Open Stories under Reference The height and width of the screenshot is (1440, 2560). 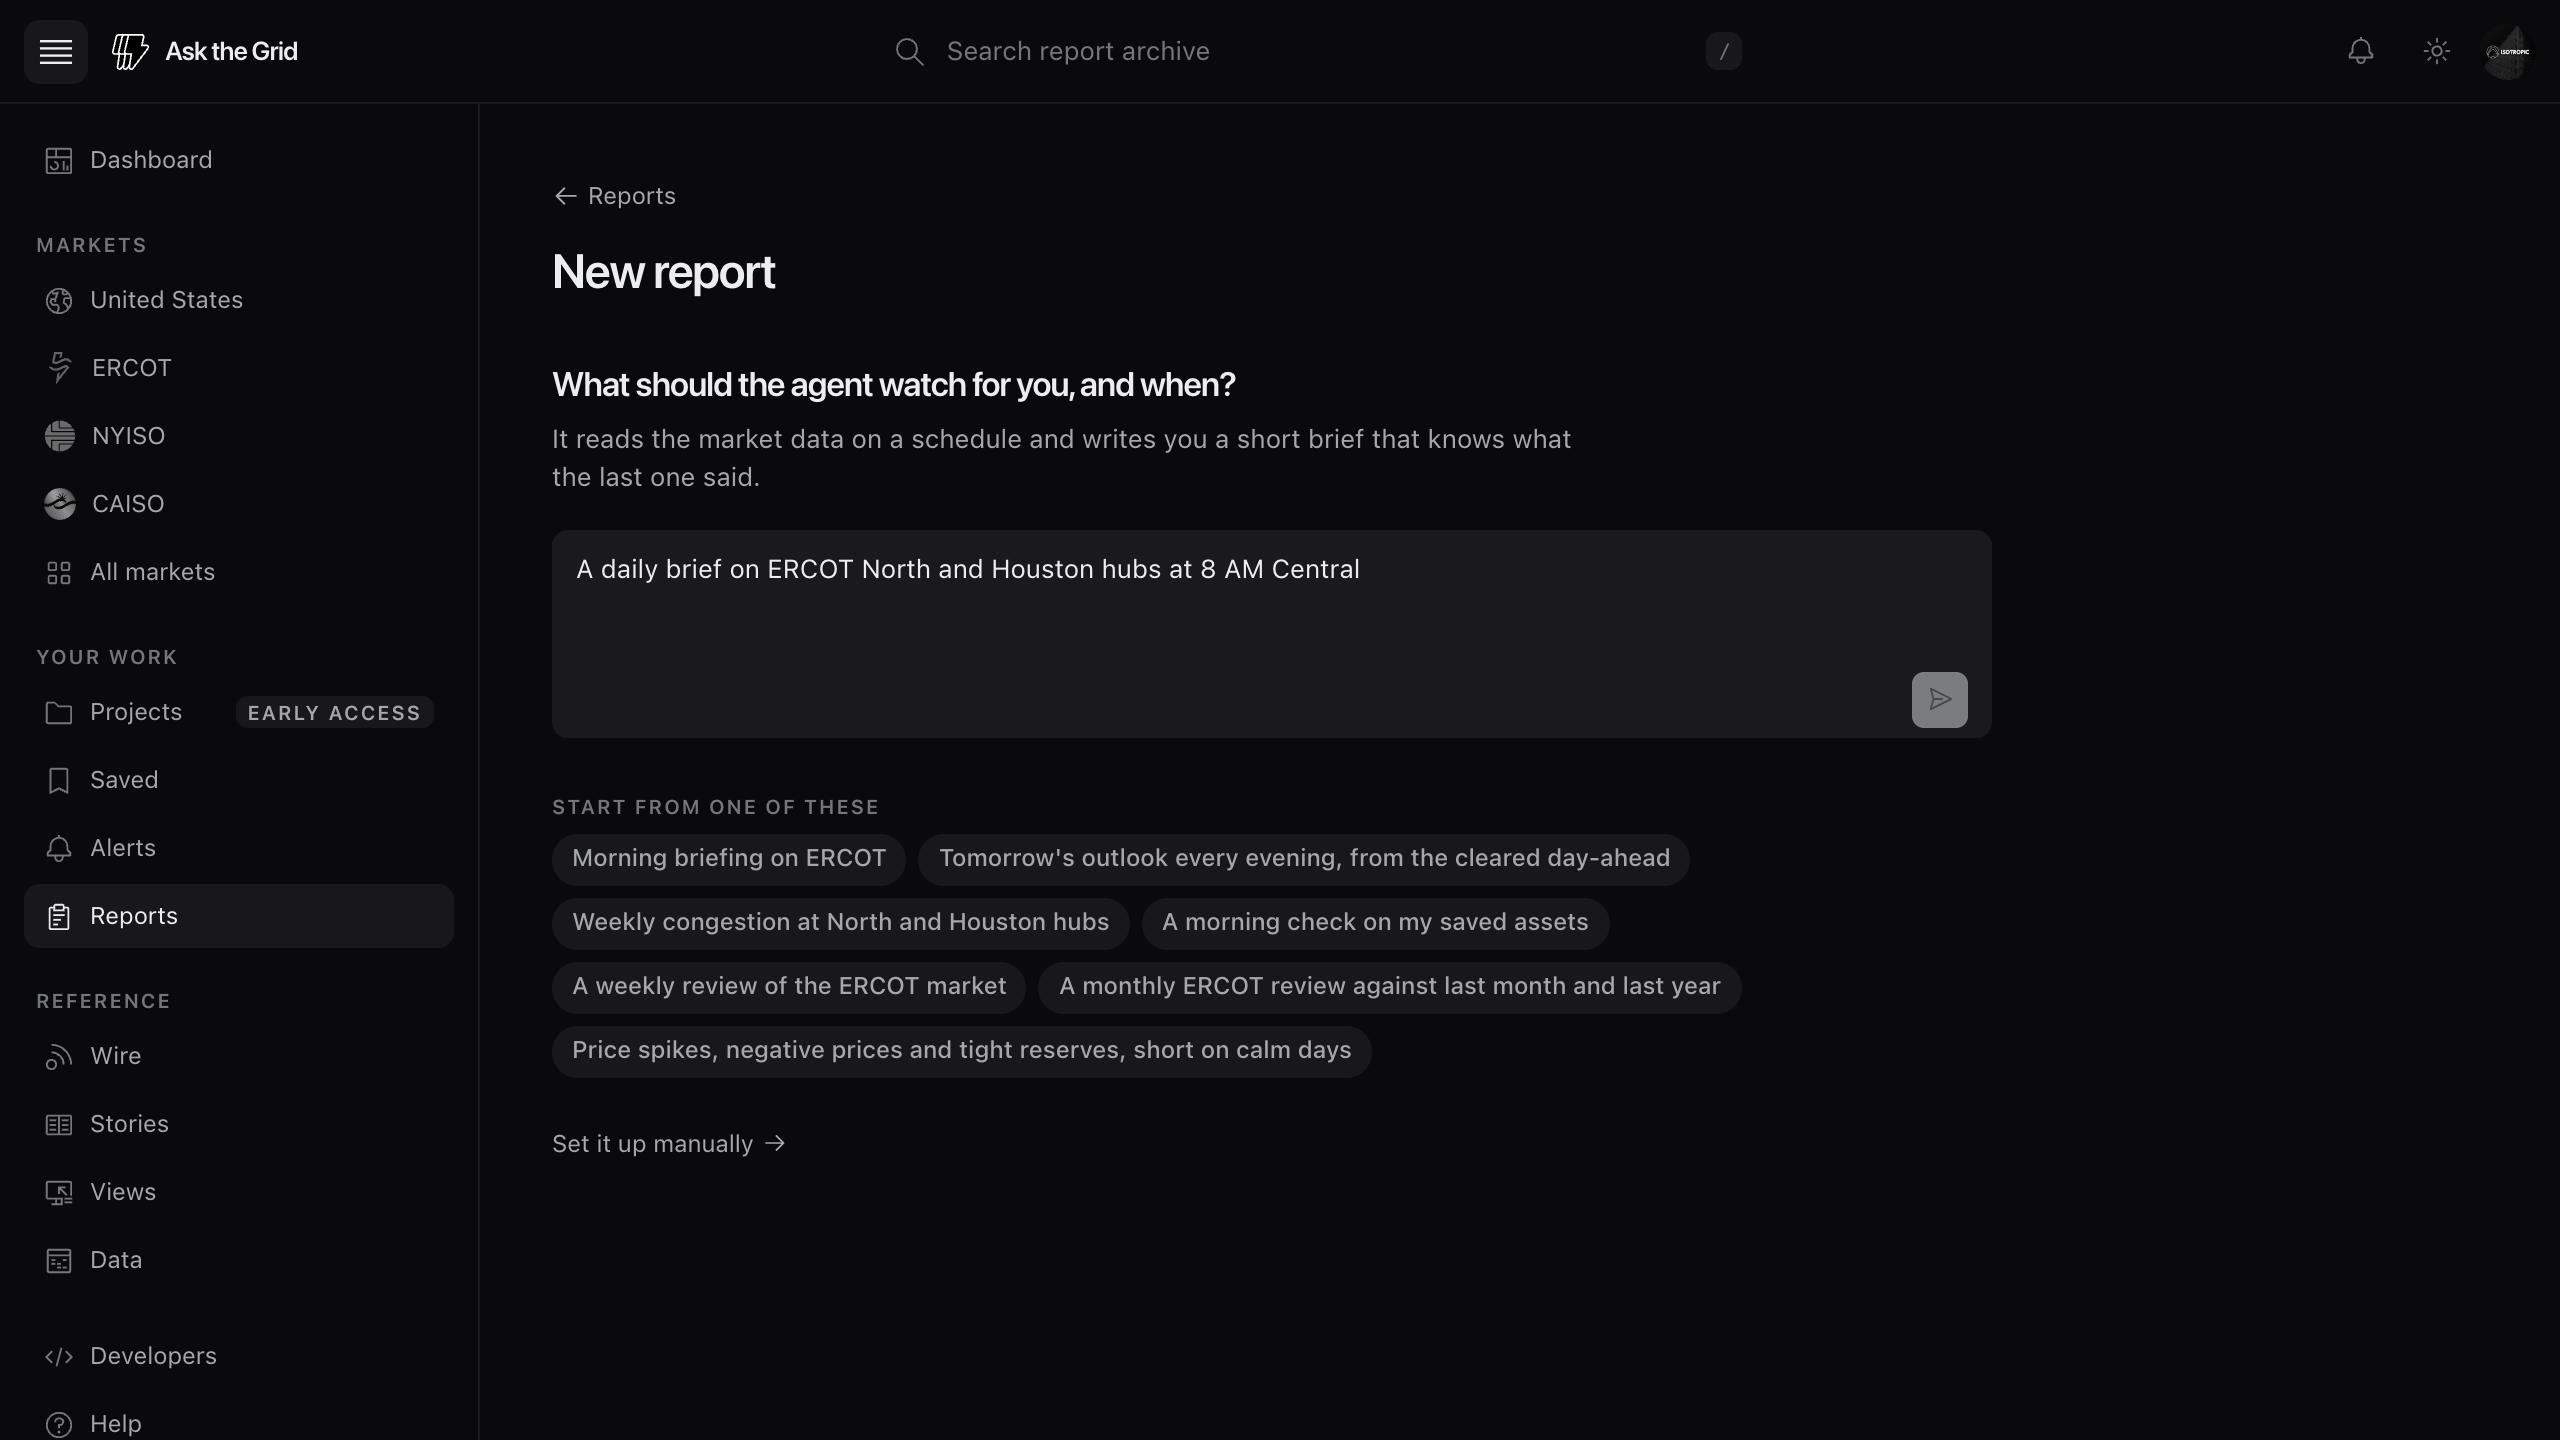(x=238, y=1124)
